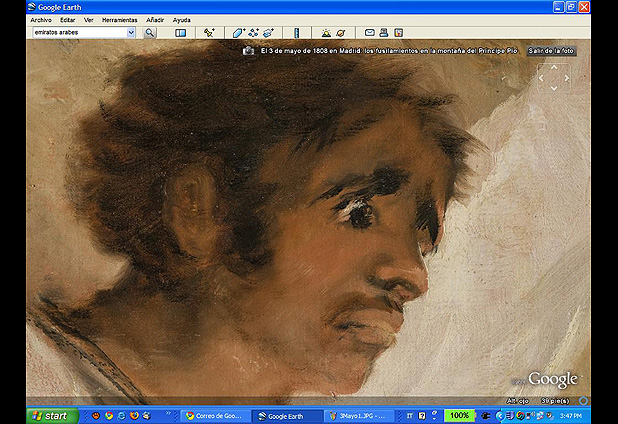Viewport: 618px width, 424px height.
Task: Click the email icon in toolbar
Action: click(x=369, y=33)
